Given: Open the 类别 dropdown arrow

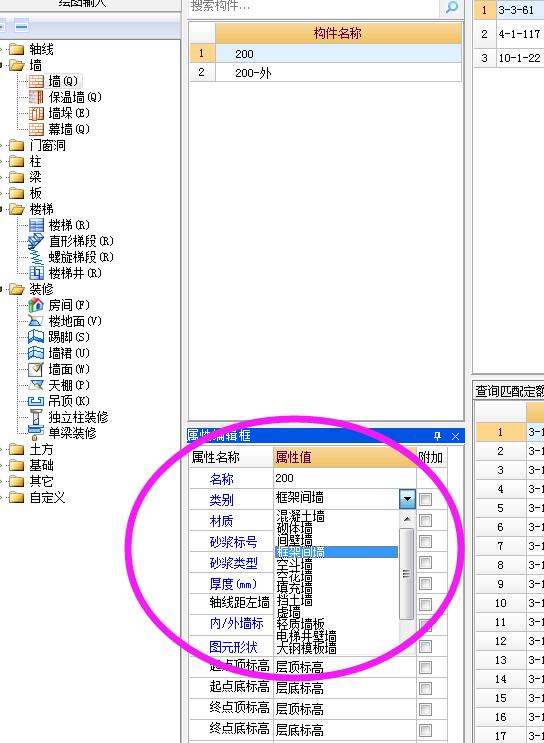Looking at the screenshot, I should (x=408, y=499).
